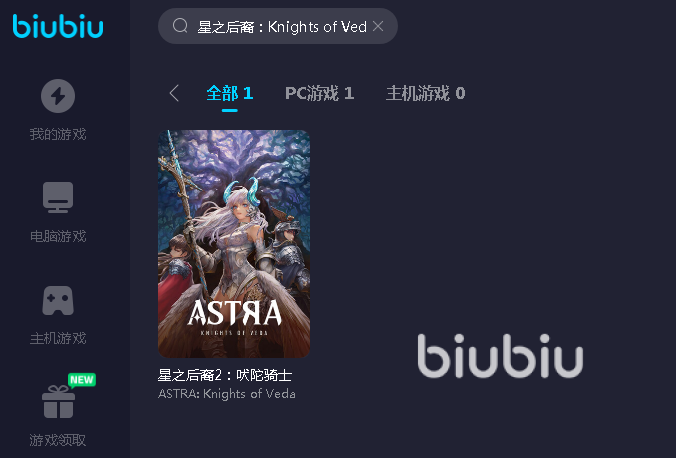Click the 星之后裔2：吠陀骑士 title
676x458 pixels.
tap(225, 375)
